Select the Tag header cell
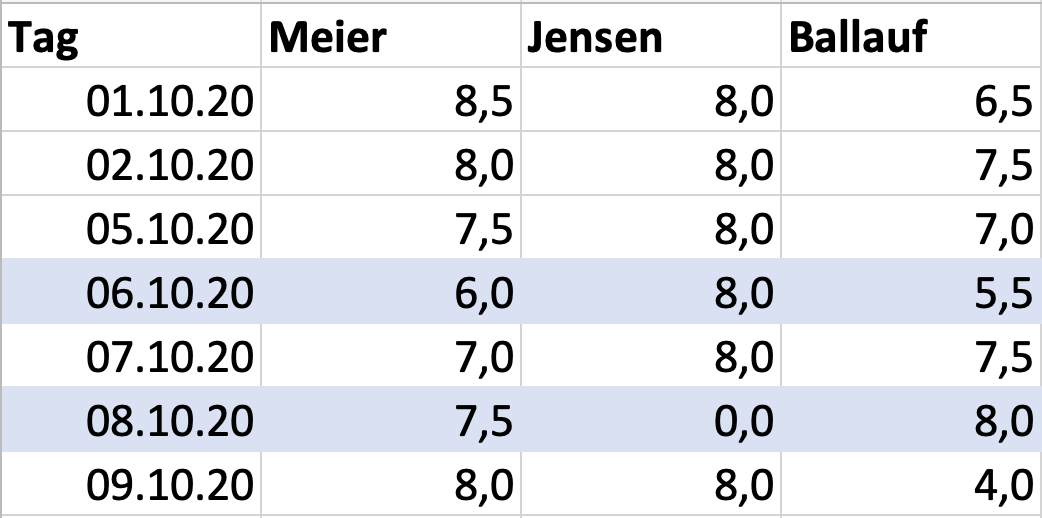 131,35
